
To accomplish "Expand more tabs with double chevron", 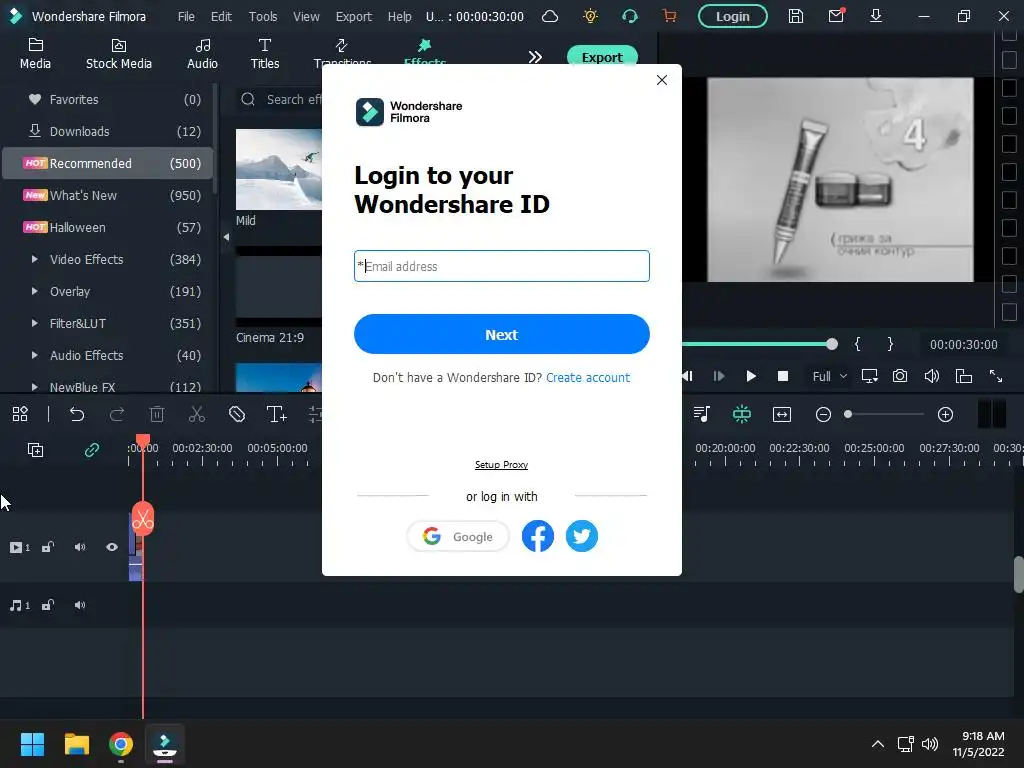I will click(x=536, y=57).
